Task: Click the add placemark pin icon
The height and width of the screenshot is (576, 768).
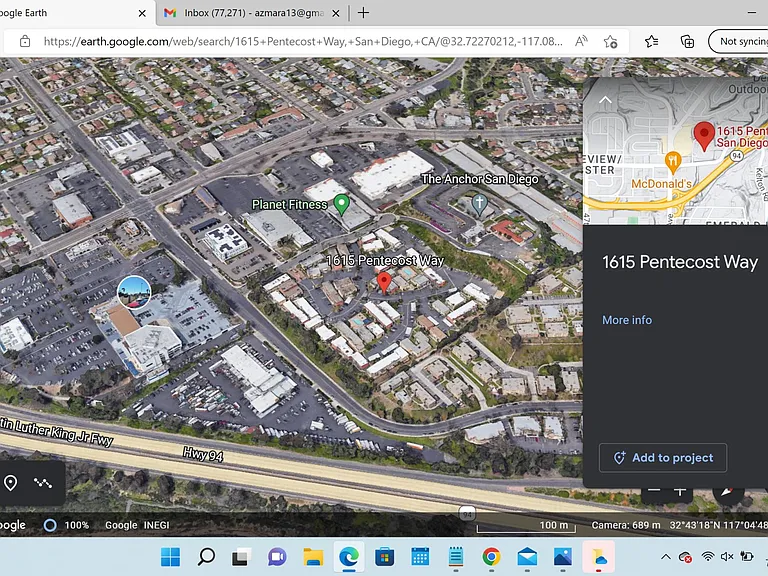Action: [x=10, y=483]
